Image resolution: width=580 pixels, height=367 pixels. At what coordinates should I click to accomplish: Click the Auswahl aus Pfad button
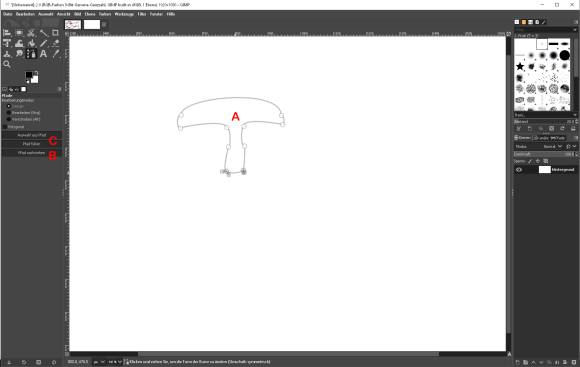31,135
